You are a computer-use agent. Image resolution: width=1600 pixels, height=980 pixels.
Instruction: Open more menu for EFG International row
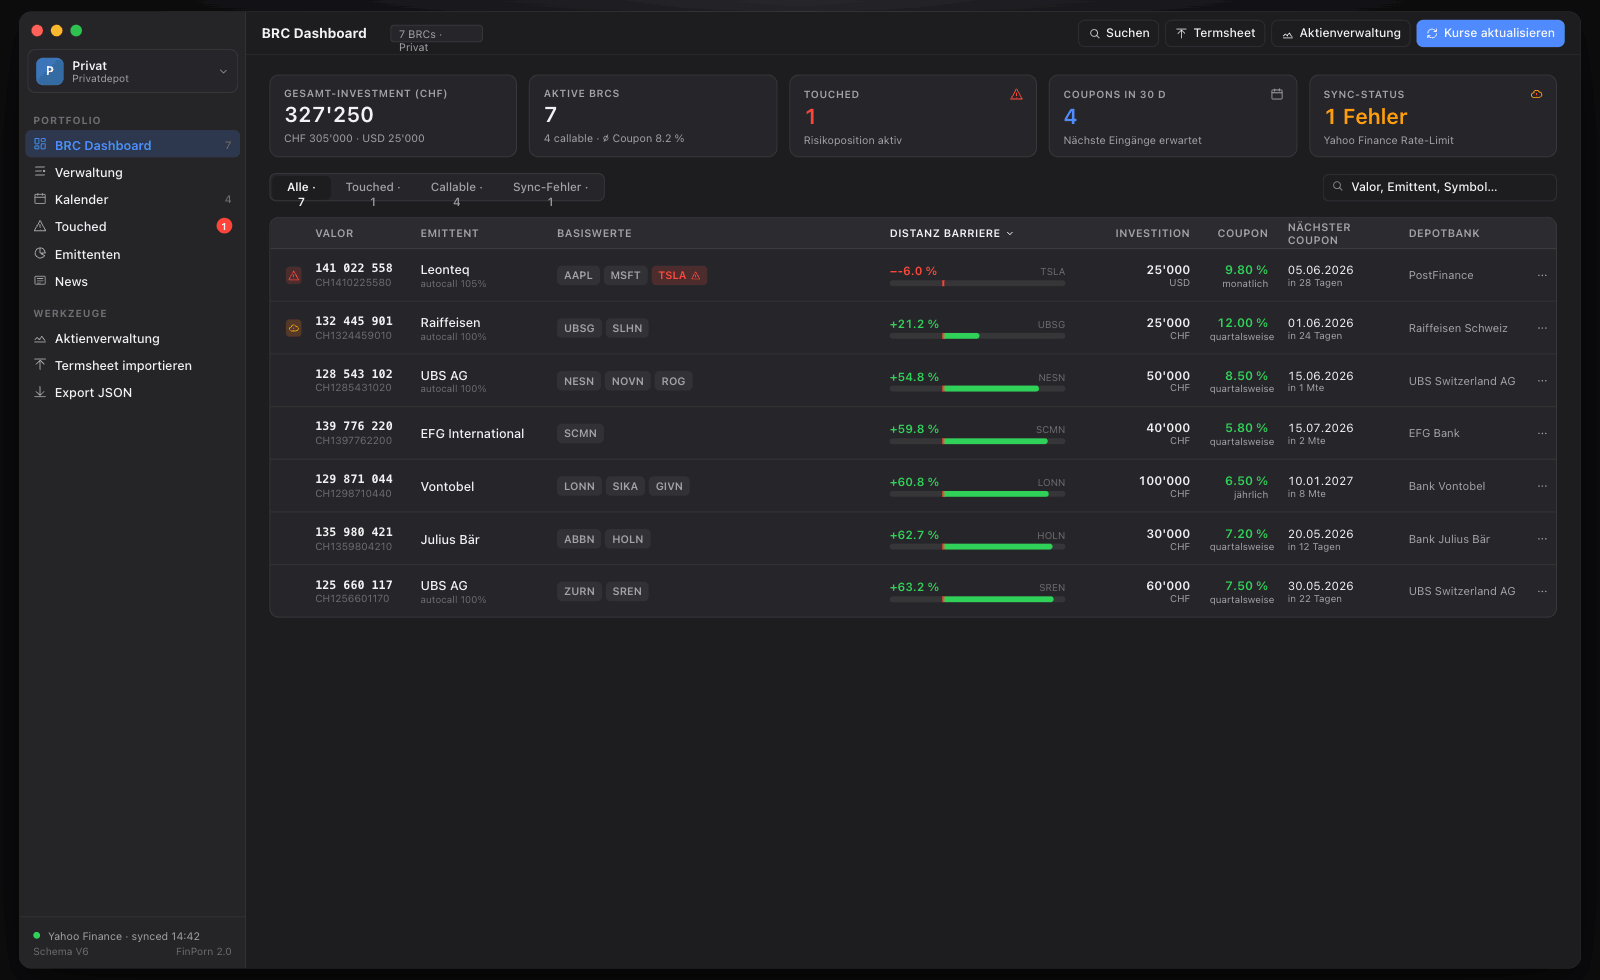[1542, 433]
